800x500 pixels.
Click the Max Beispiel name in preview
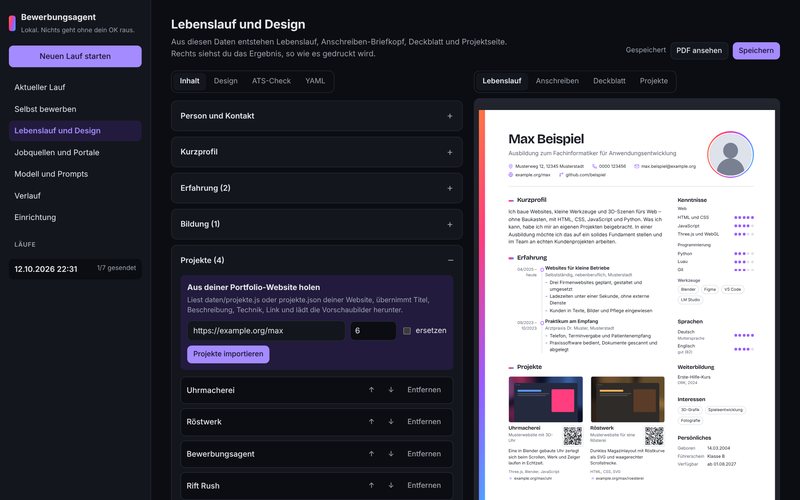(x=546, y=139)
